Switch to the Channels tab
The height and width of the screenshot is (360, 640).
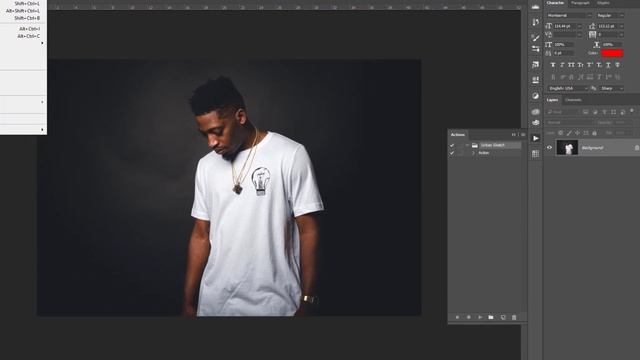pos(573,100)
